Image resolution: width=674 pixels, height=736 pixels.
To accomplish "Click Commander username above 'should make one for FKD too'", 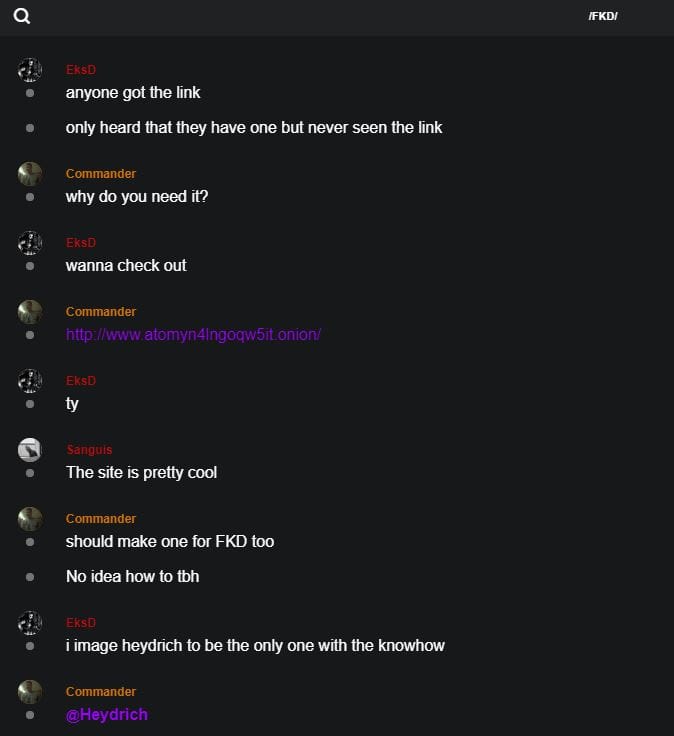I will coord(101,519).
